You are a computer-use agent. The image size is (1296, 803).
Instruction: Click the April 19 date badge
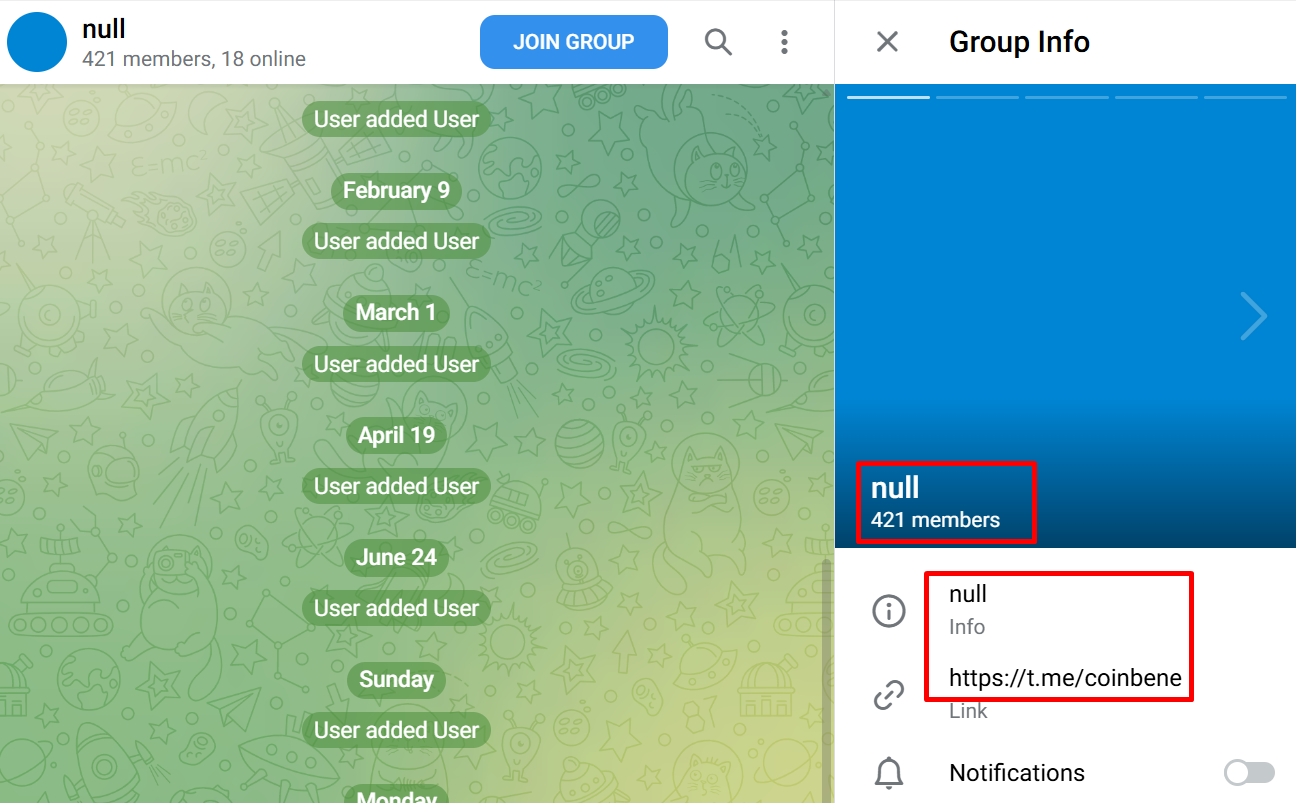click(396, 435)
